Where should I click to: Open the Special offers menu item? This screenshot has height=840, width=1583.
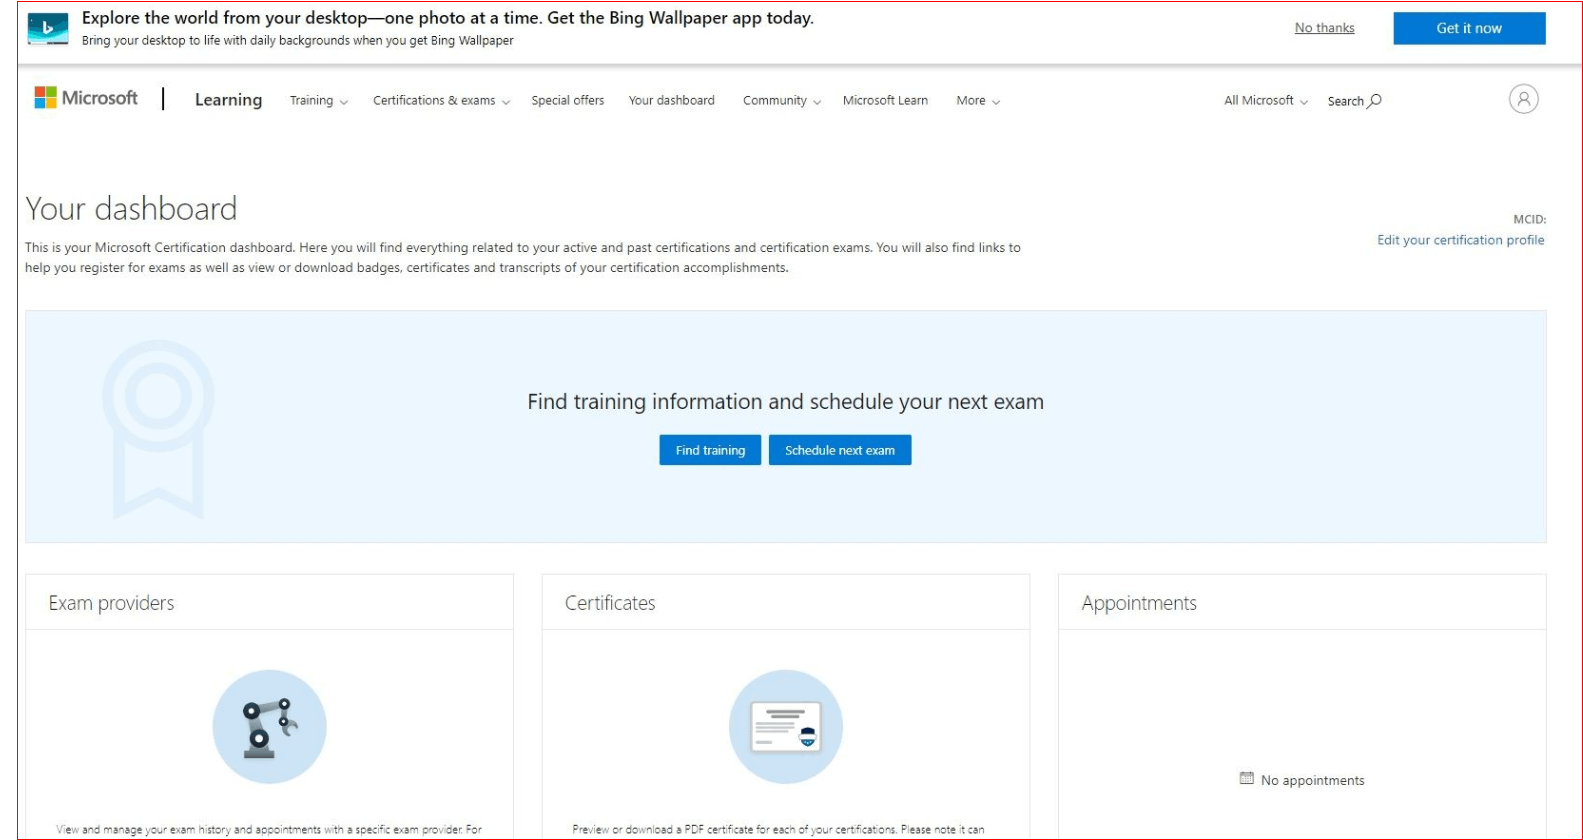(568, 101)
